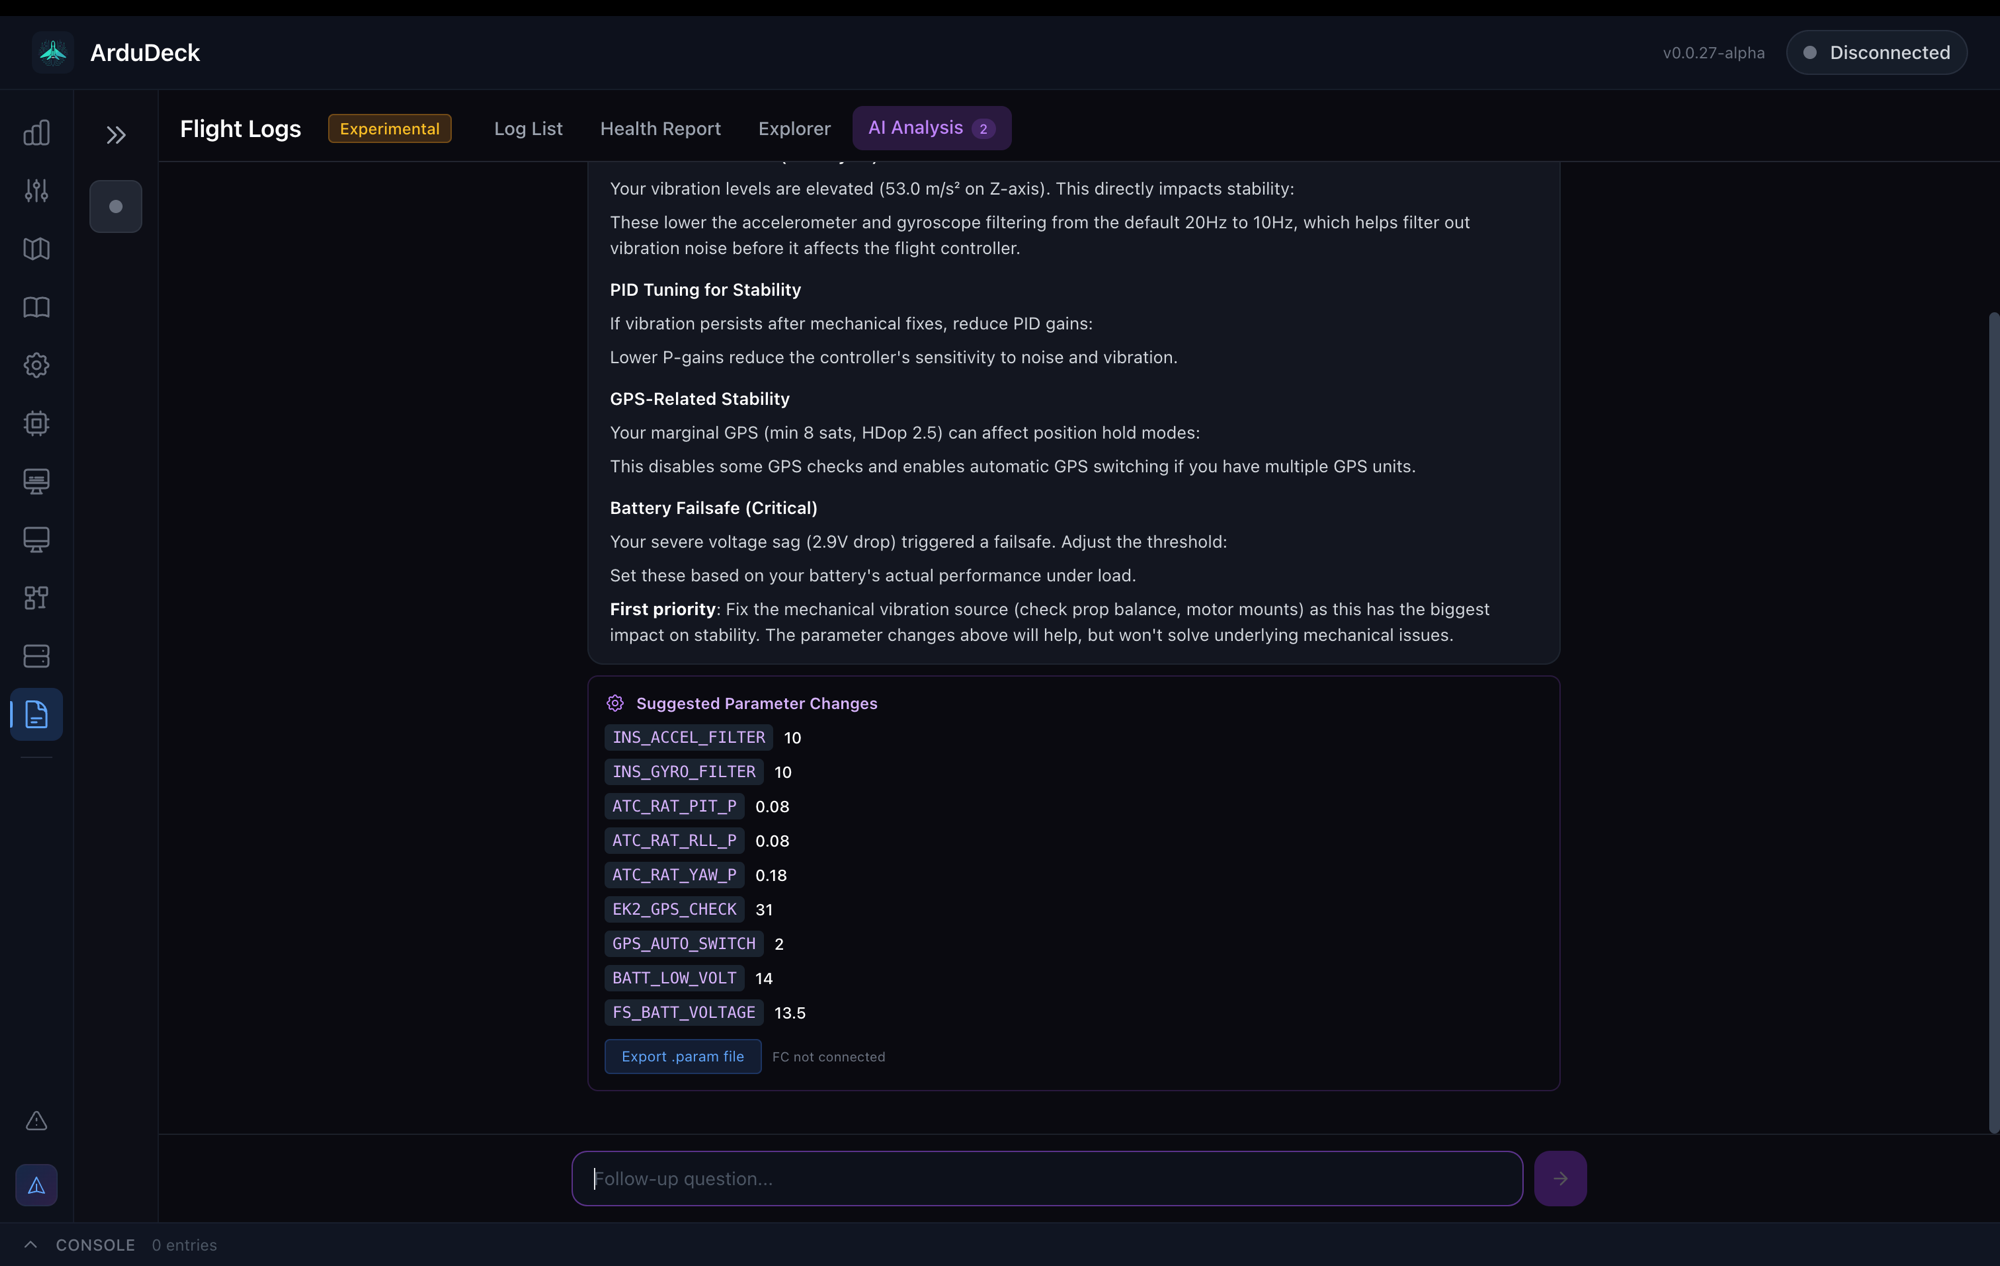Select the Flight Logs document sidebar icon
The width and height of the screenshot is (2000, 1266).
pyautogui.click(x=36, y=714)
